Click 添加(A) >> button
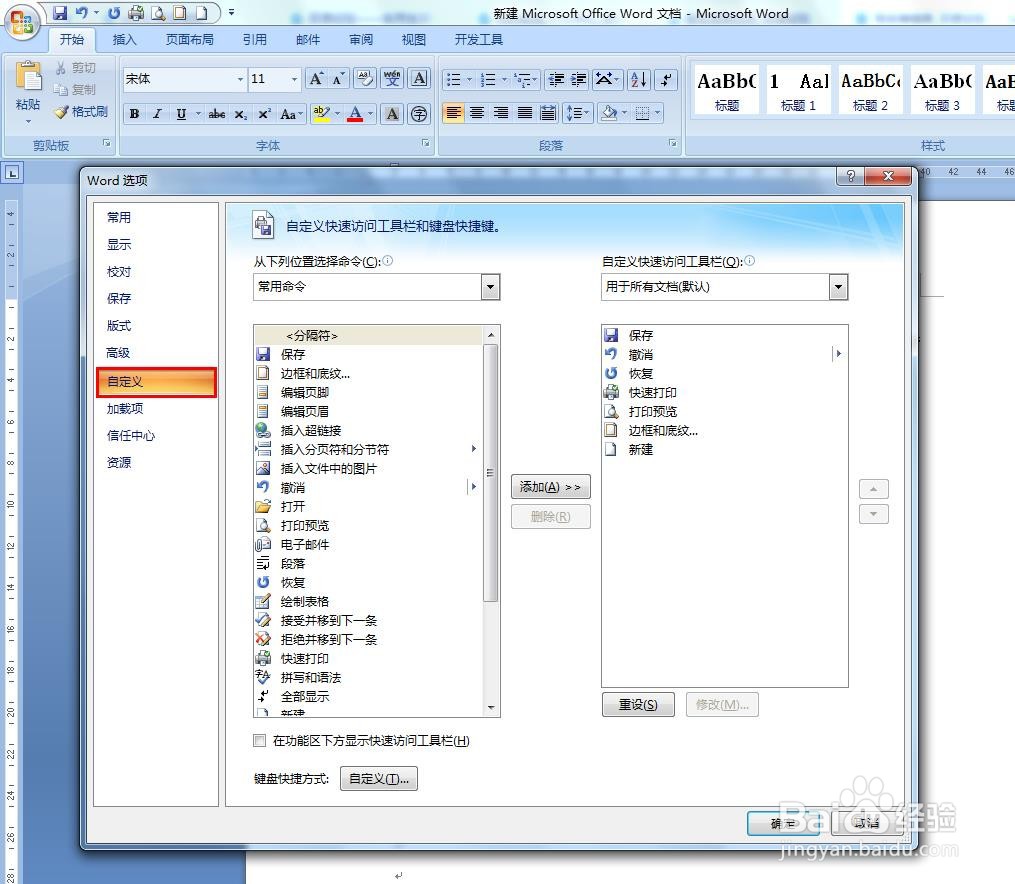1015x884 pixels. pyautogui.click(x=550, y=487)
